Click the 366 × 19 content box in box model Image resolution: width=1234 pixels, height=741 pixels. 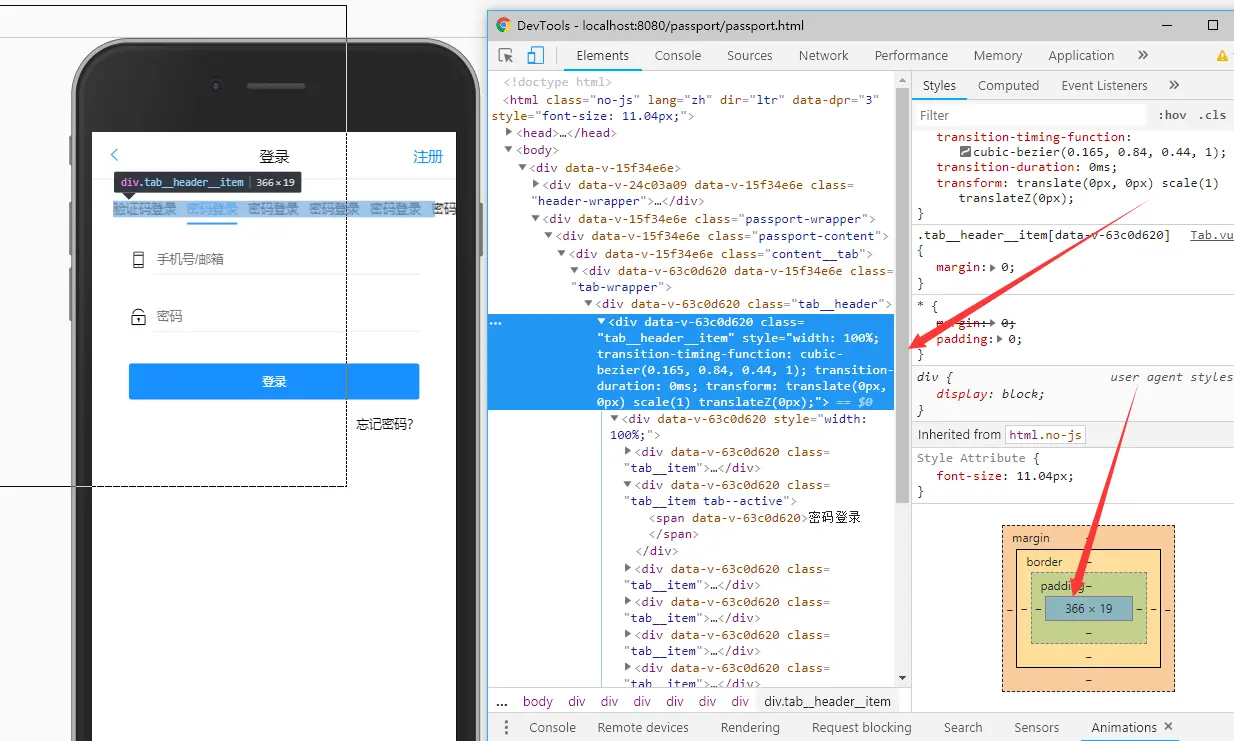(x=1088, y=608)
